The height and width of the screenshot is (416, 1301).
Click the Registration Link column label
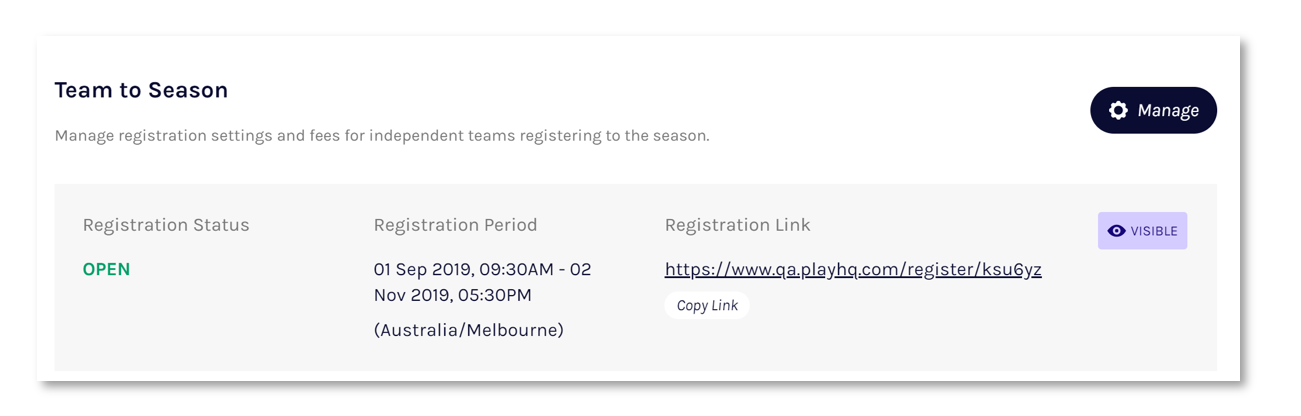click(x=737, y=225)
